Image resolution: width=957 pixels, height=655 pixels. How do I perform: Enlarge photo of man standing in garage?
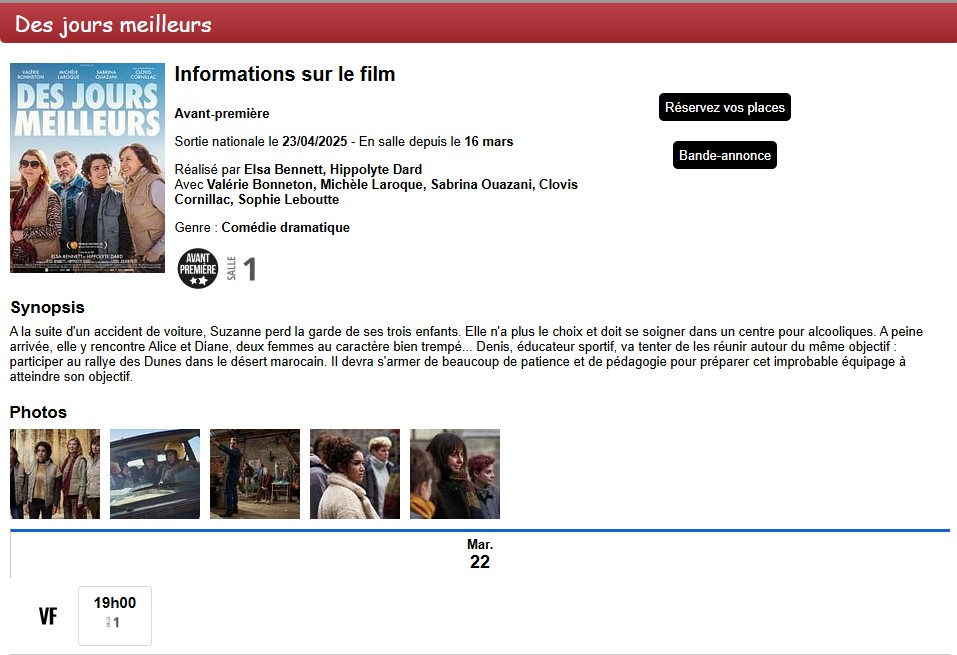click(x=255, y=474)
